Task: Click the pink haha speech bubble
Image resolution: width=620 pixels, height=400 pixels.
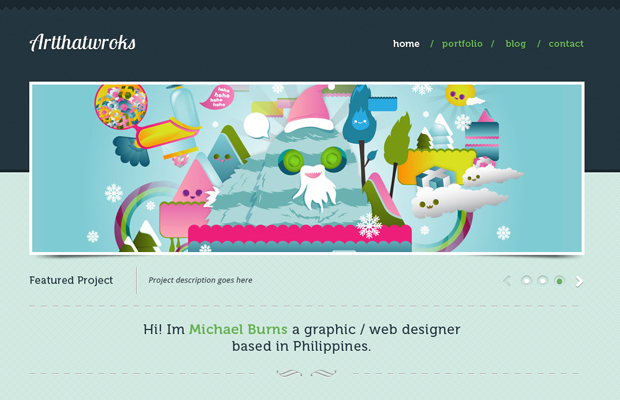Action: click(218, 97)
